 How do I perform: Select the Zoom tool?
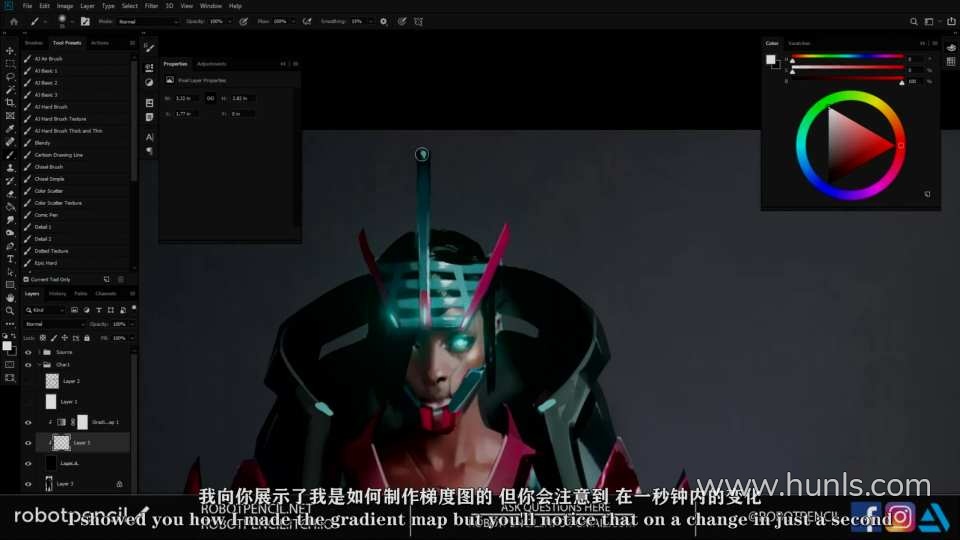tap(10, 310)
